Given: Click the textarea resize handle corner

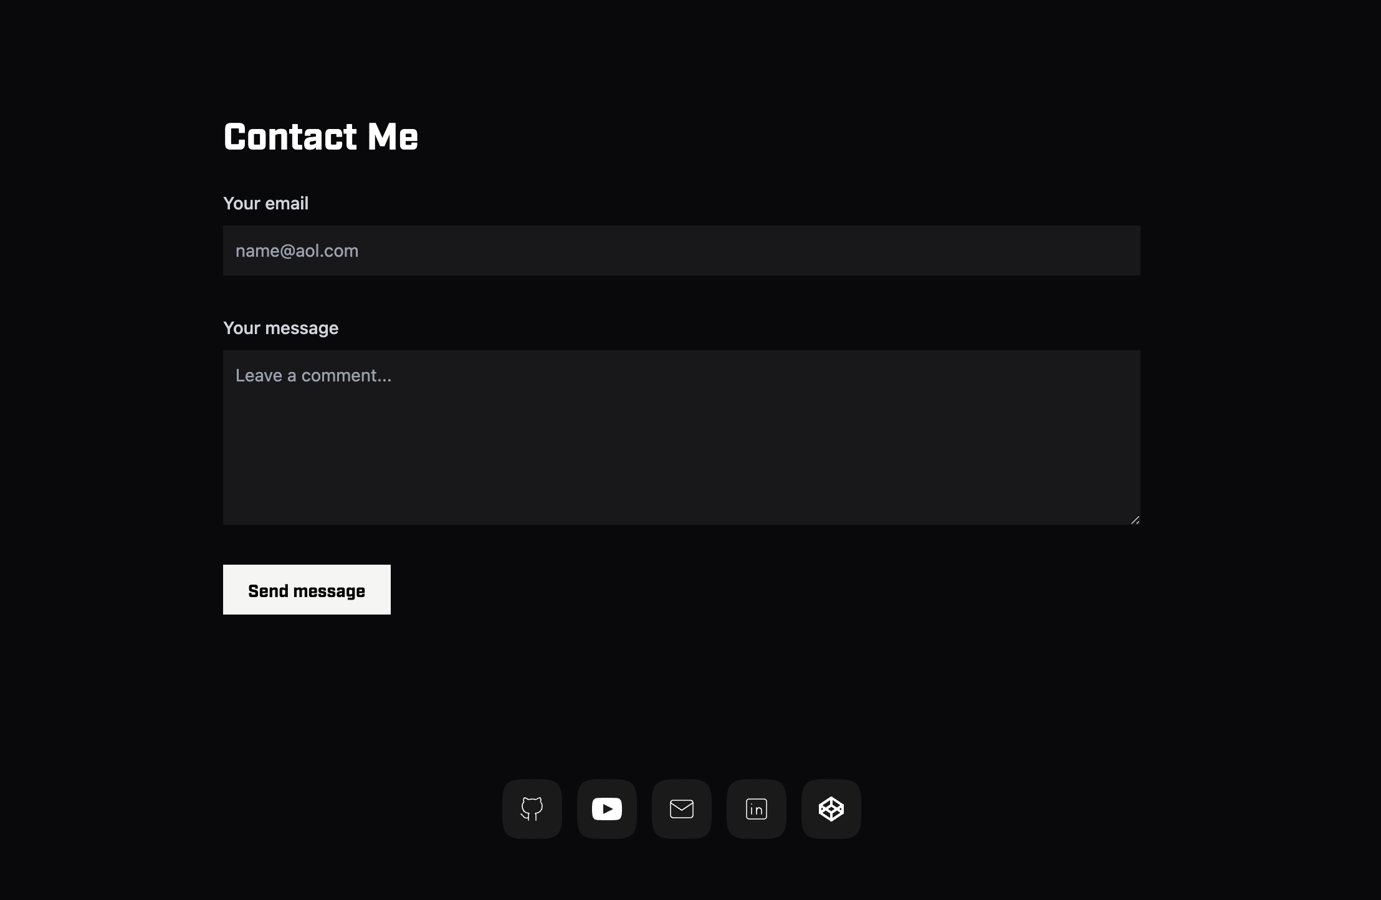Looking at the screenshot, I should click(1134, 519).
